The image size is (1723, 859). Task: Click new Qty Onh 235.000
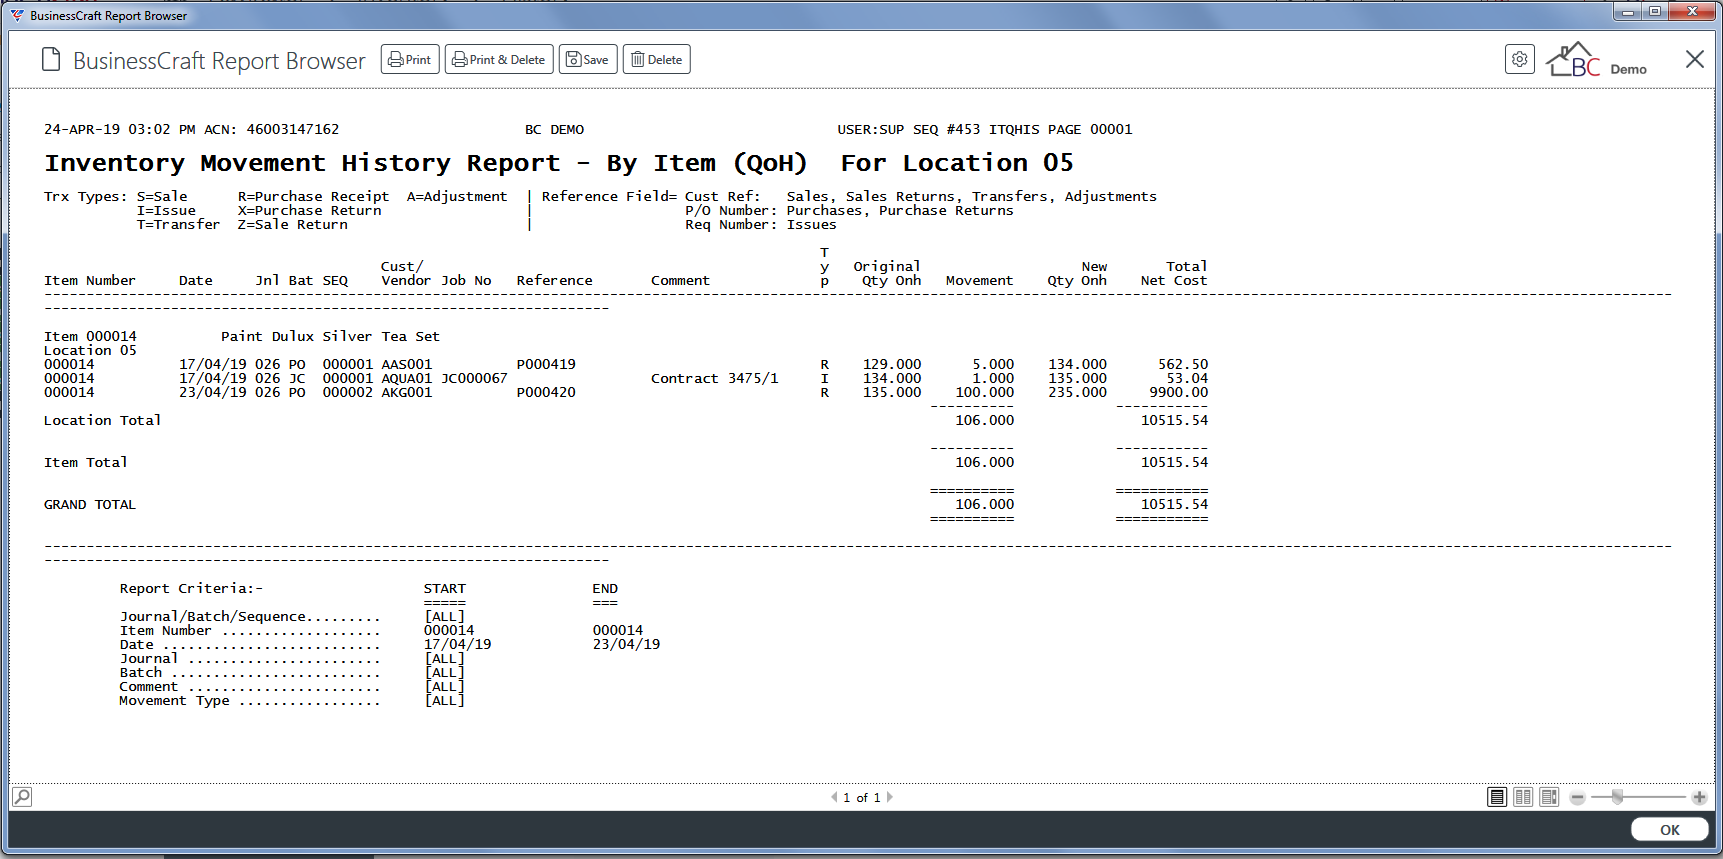click(1077, 392)
